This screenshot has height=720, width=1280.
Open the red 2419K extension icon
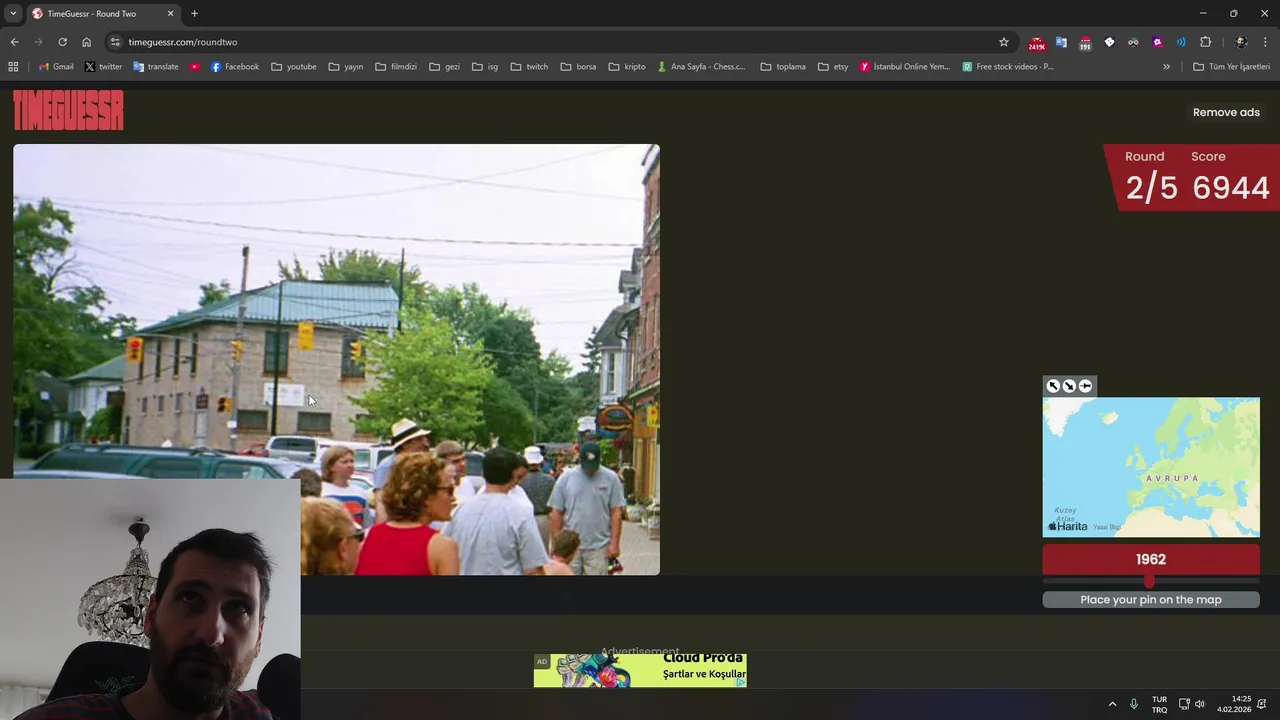point(1037,43)
